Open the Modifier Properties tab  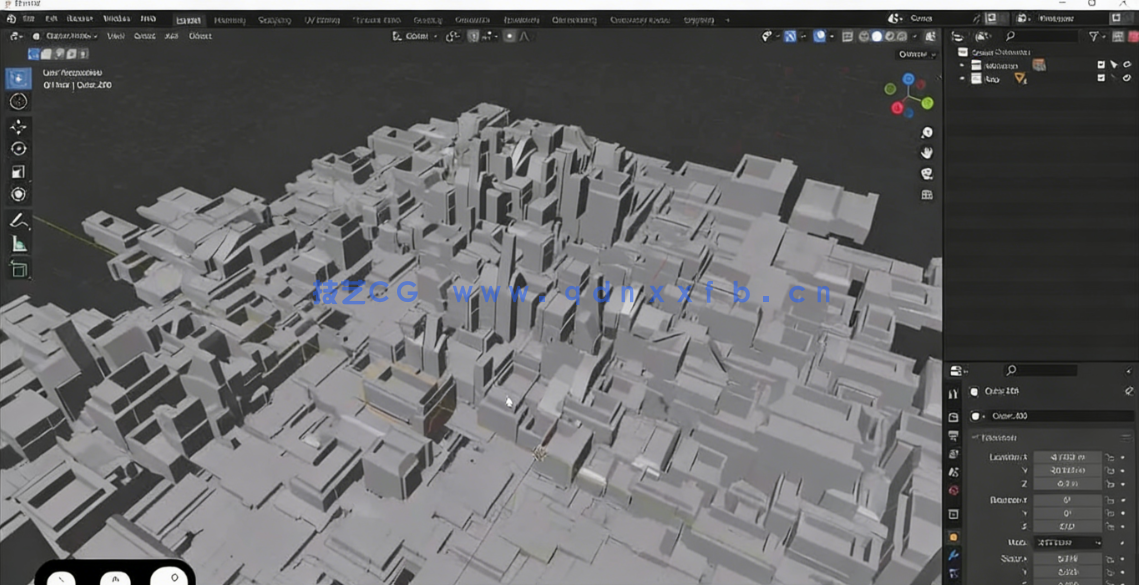[952, 555]
